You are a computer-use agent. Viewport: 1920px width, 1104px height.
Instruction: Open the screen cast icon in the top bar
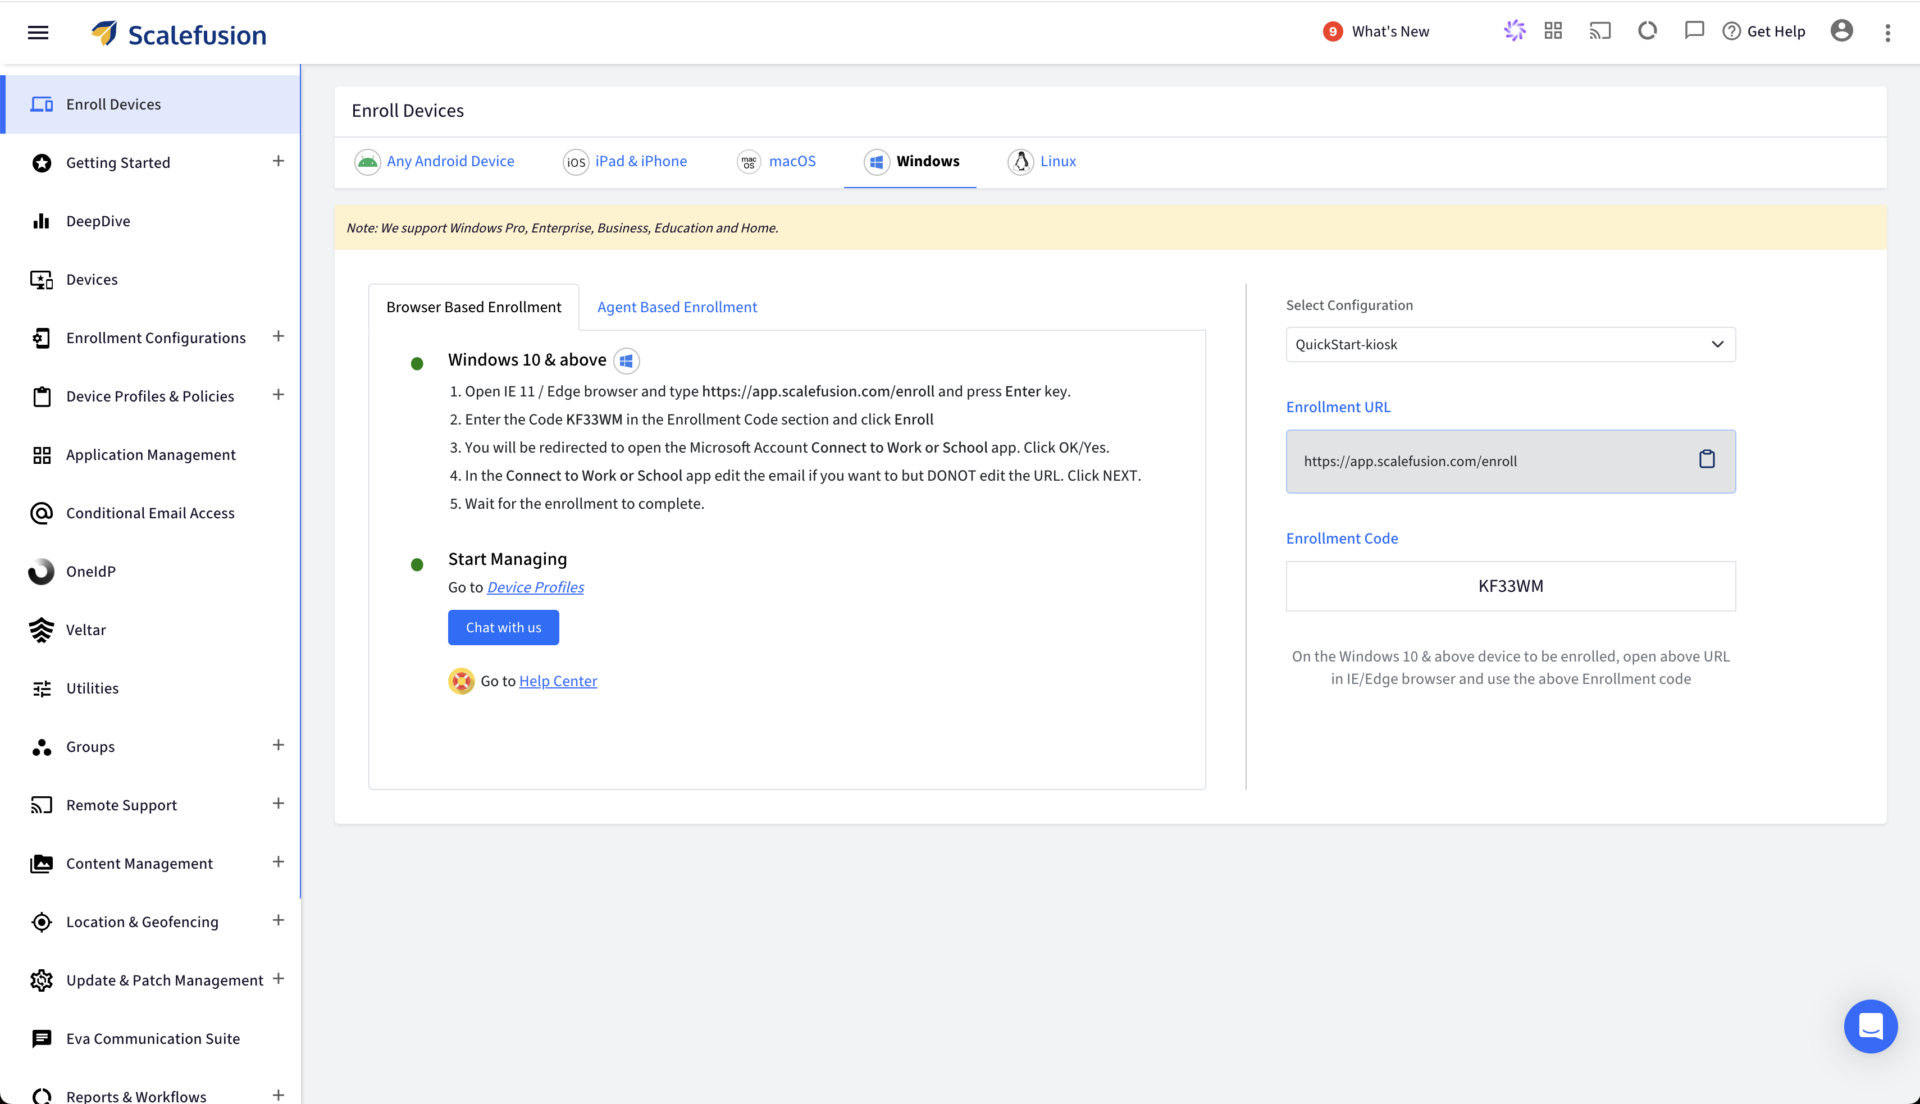[1599, 31]
